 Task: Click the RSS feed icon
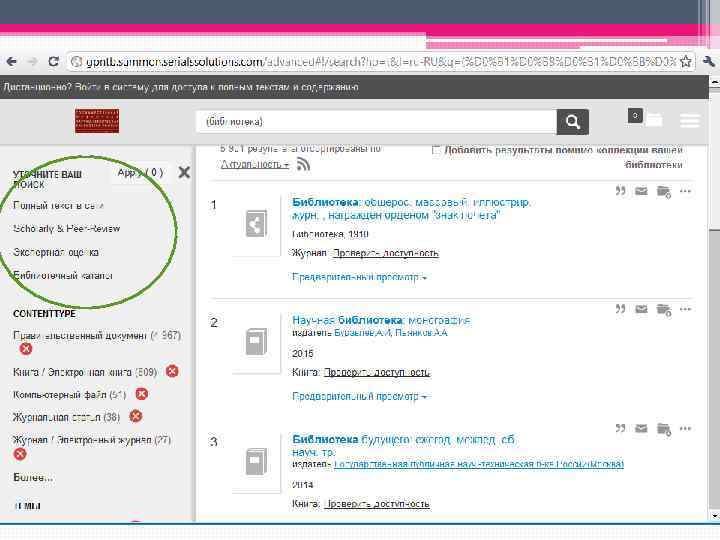[303, 164]
